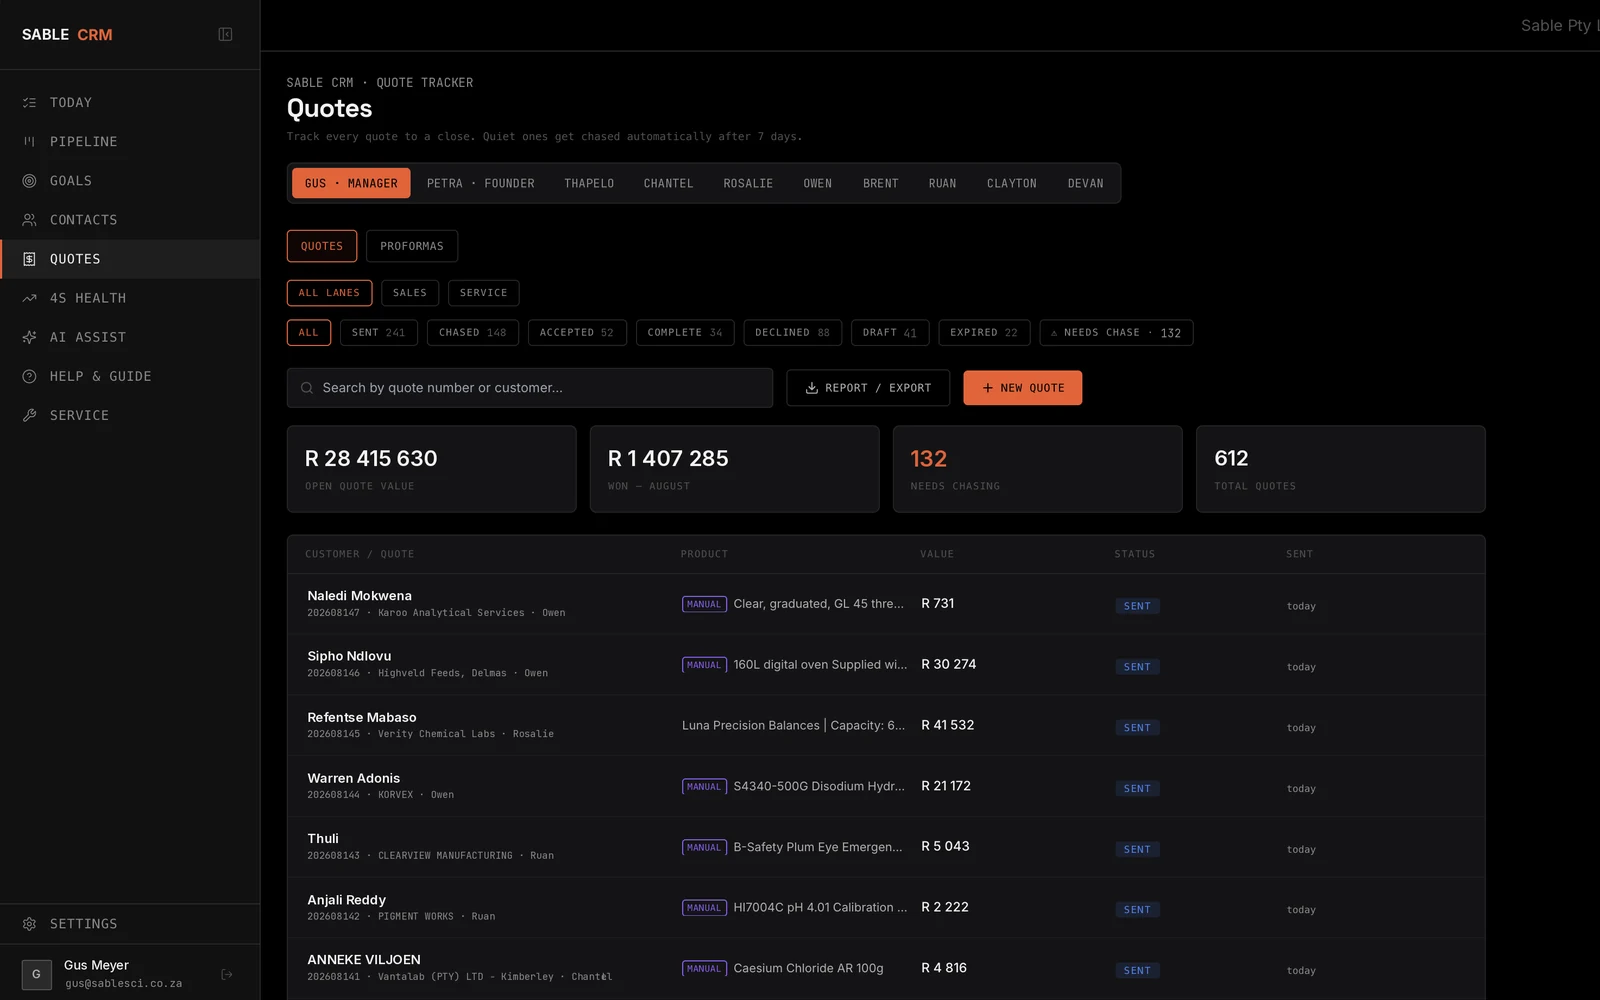Open Naledi Mokwena quote row
1600x1000 pixels.
click(x=886, y=604)
